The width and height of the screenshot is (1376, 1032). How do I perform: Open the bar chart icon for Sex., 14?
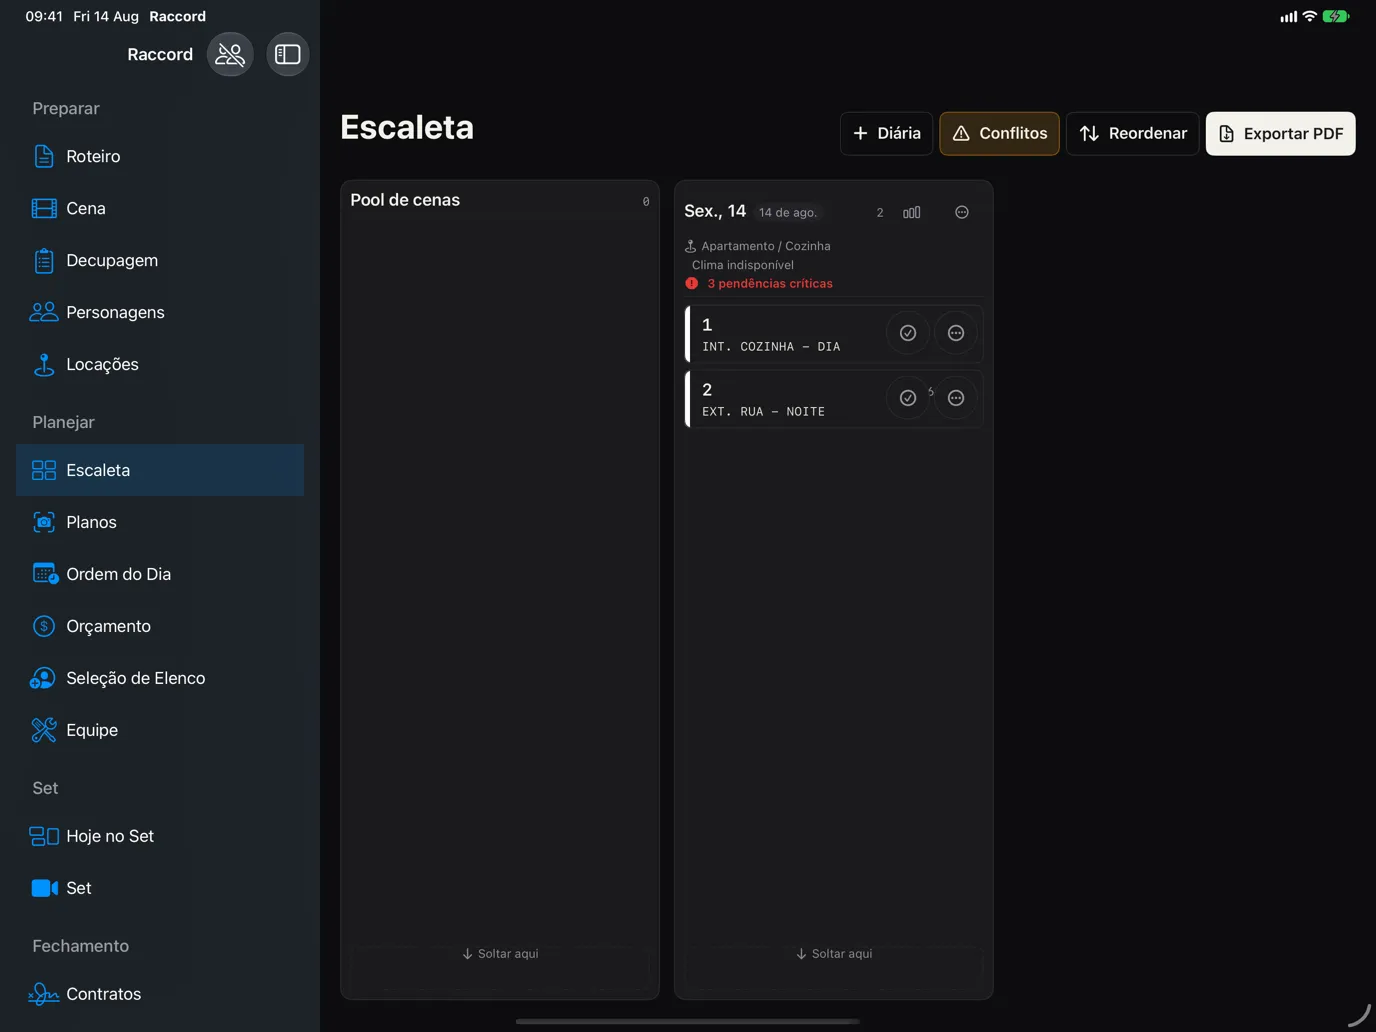(x=912, y=212)
